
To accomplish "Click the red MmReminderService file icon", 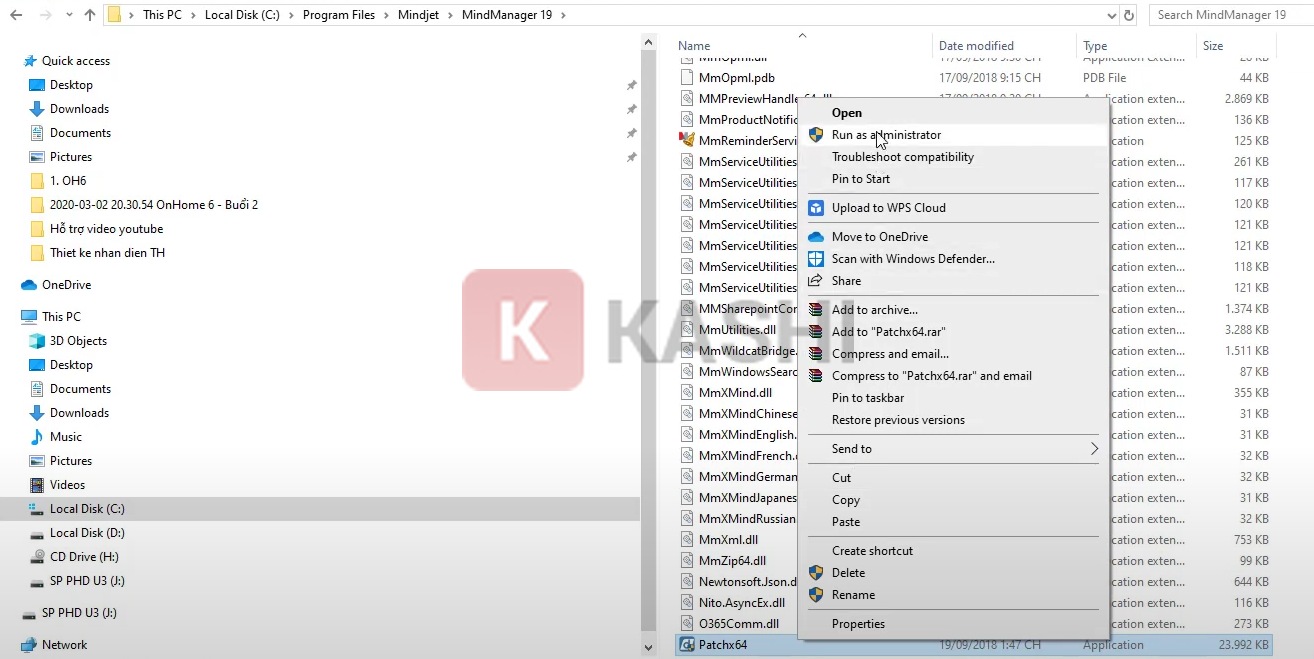I will point(687,140).
